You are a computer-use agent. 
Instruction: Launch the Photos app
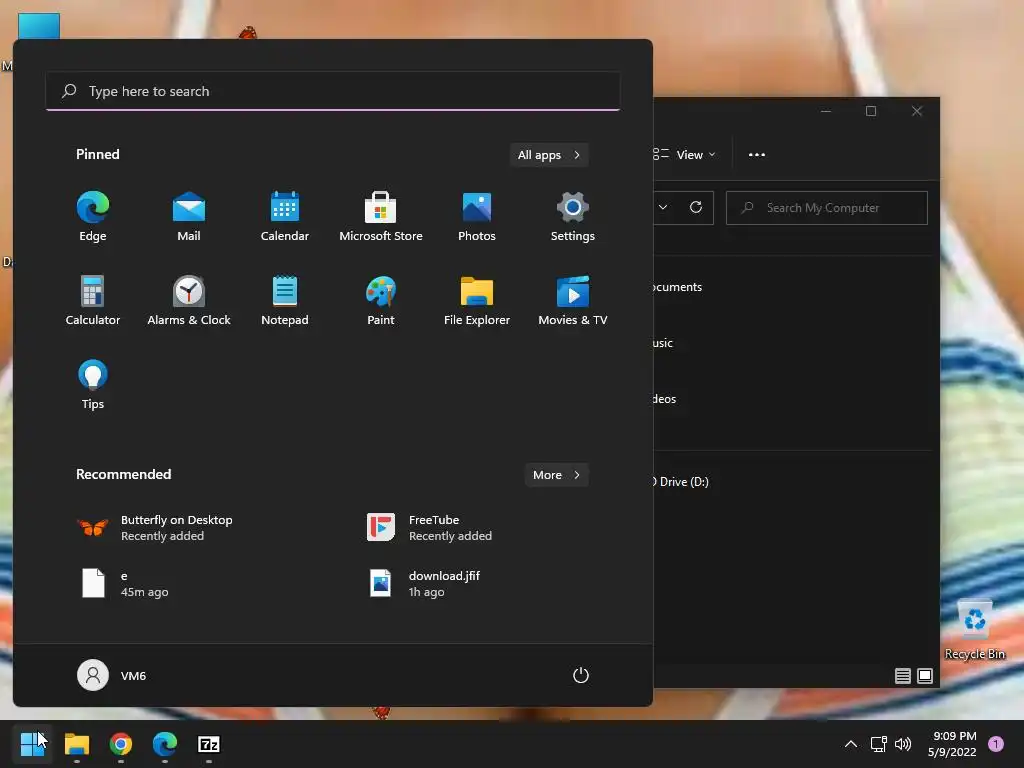tap(477, 216)
